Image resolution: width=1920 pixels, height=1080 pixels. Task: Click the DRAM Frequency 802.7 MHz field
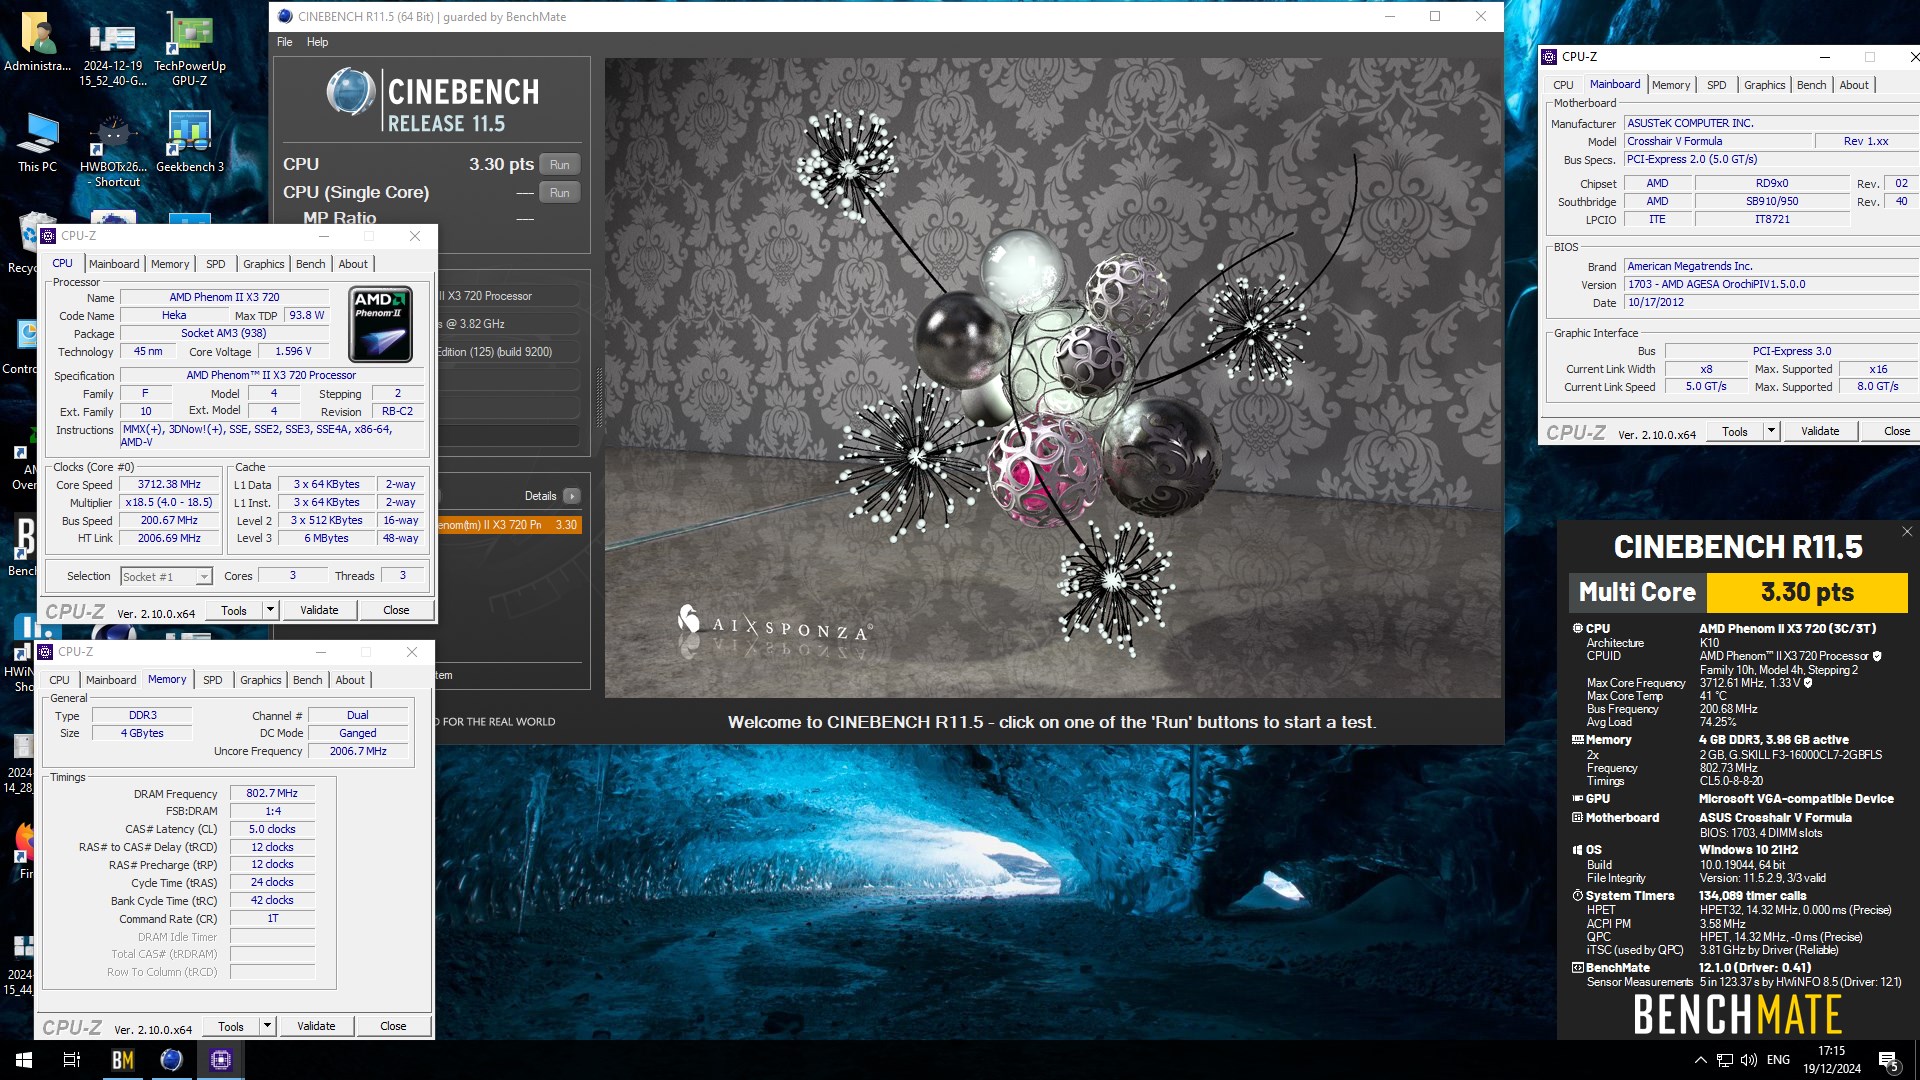pyautogui.click(x=272, y=793)
